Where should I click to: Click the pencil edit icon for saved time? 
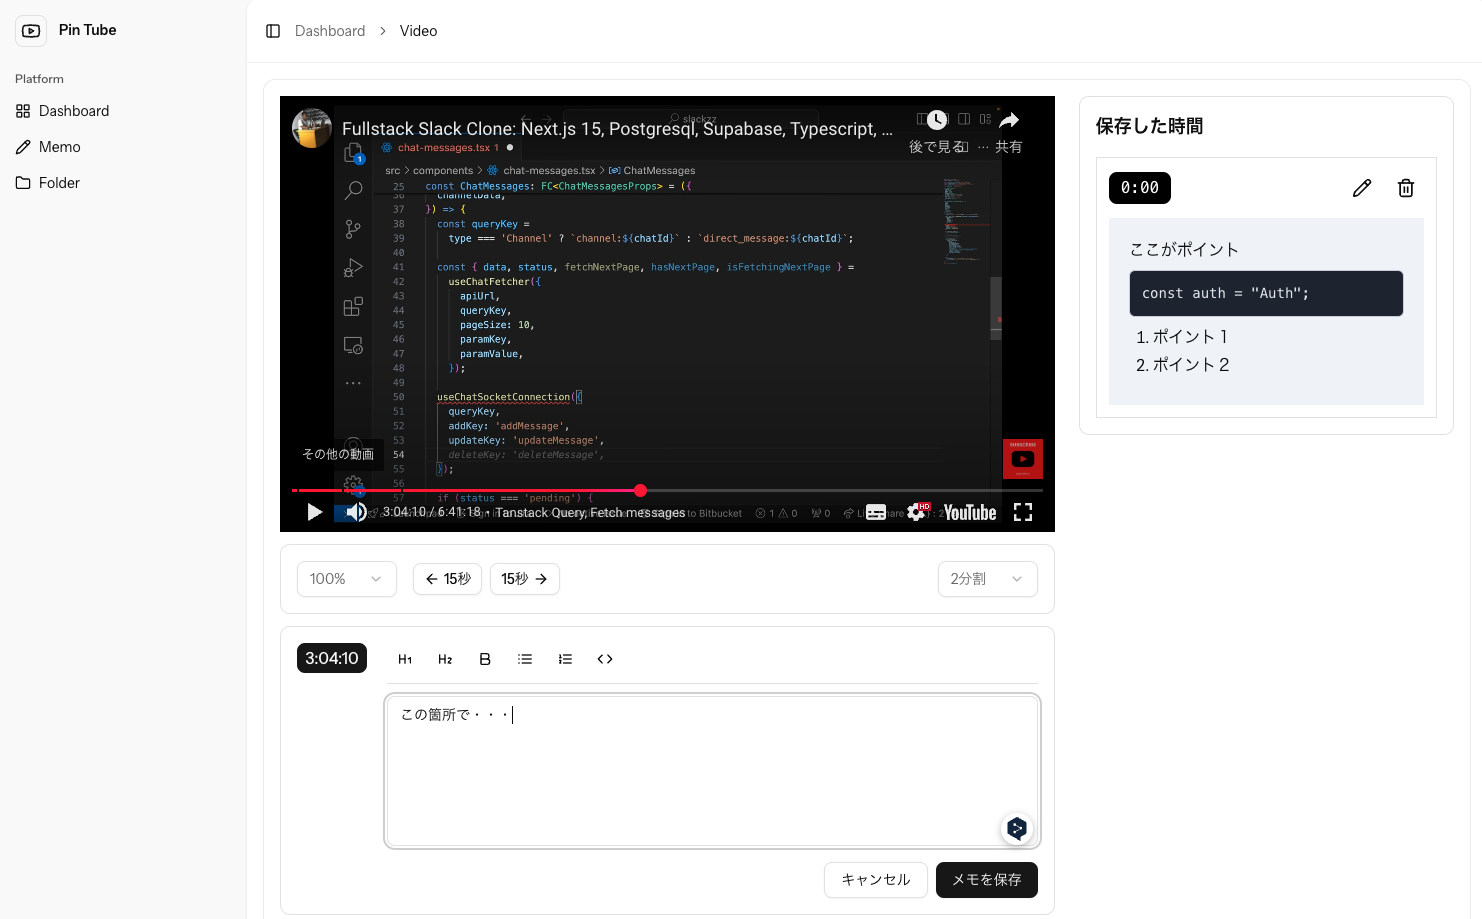[x=1361, y=188]
